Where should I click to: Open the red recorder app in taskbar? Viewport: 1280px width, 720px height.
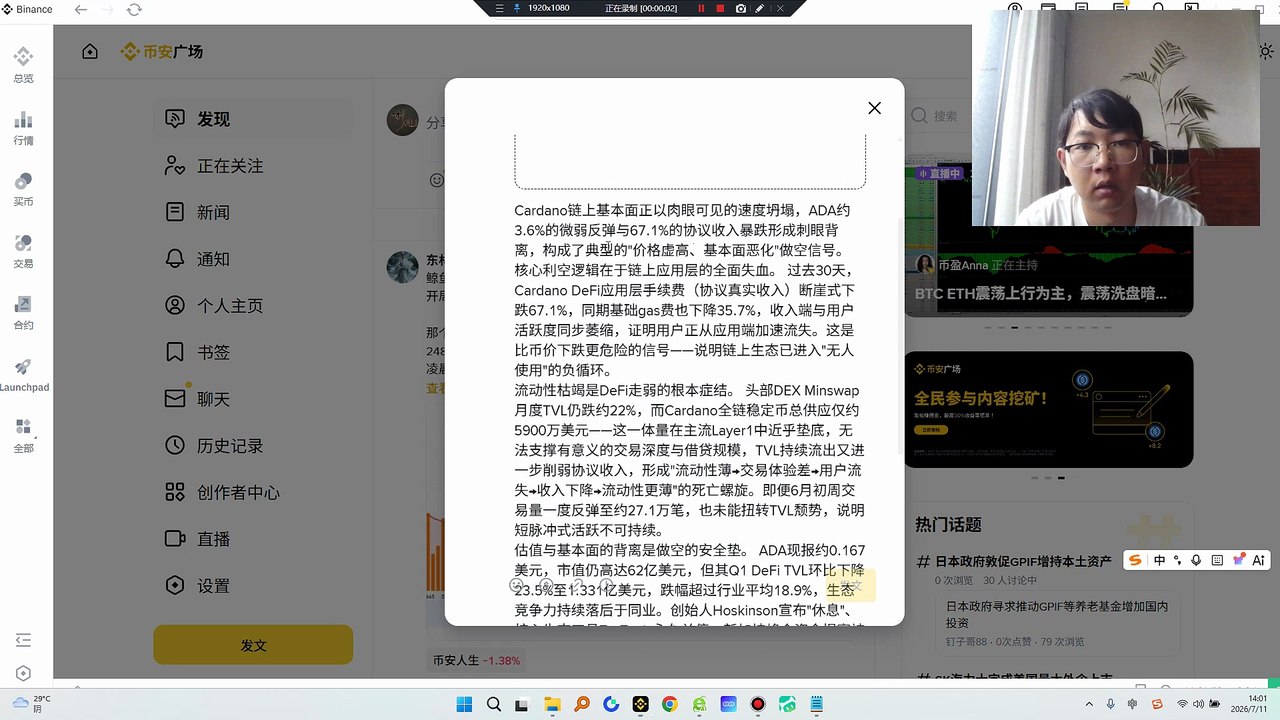(x=757, y=705)
